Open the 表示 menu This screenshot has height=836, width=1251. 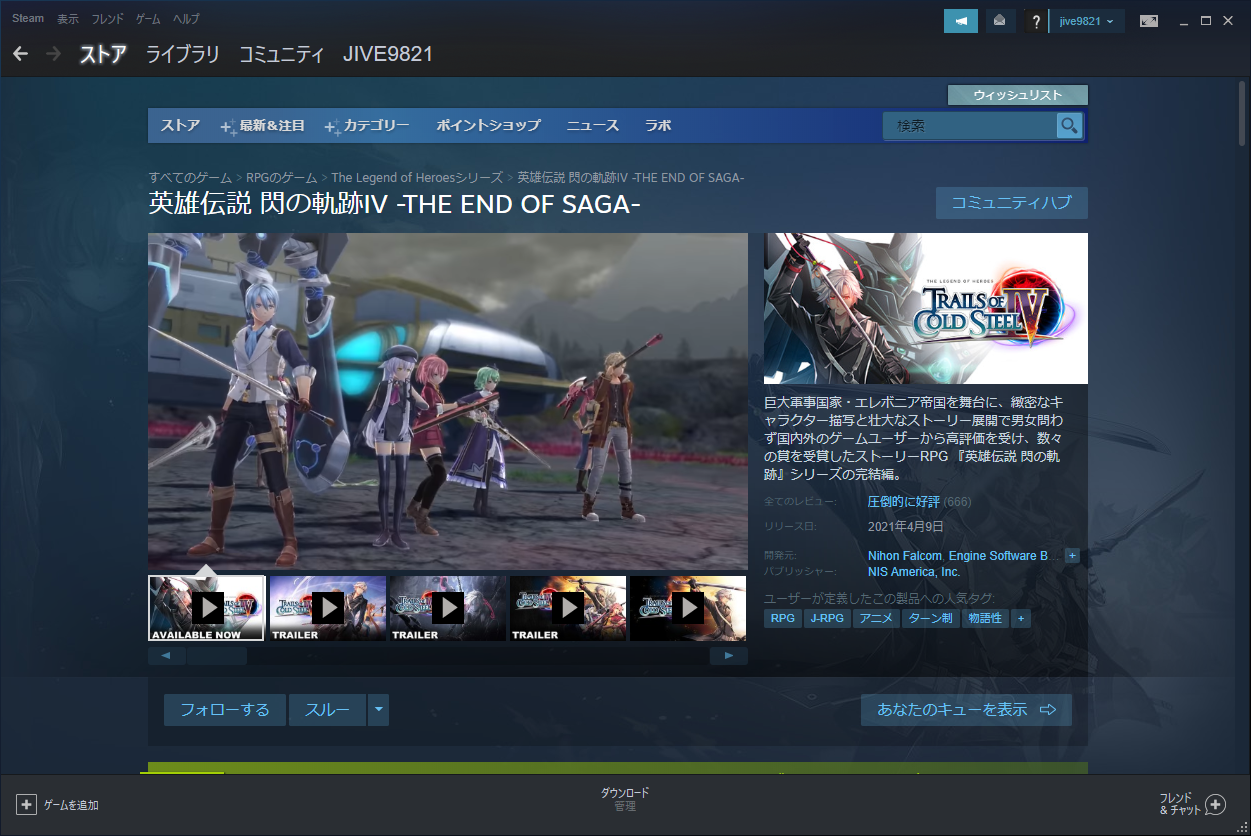coord(68,19)
